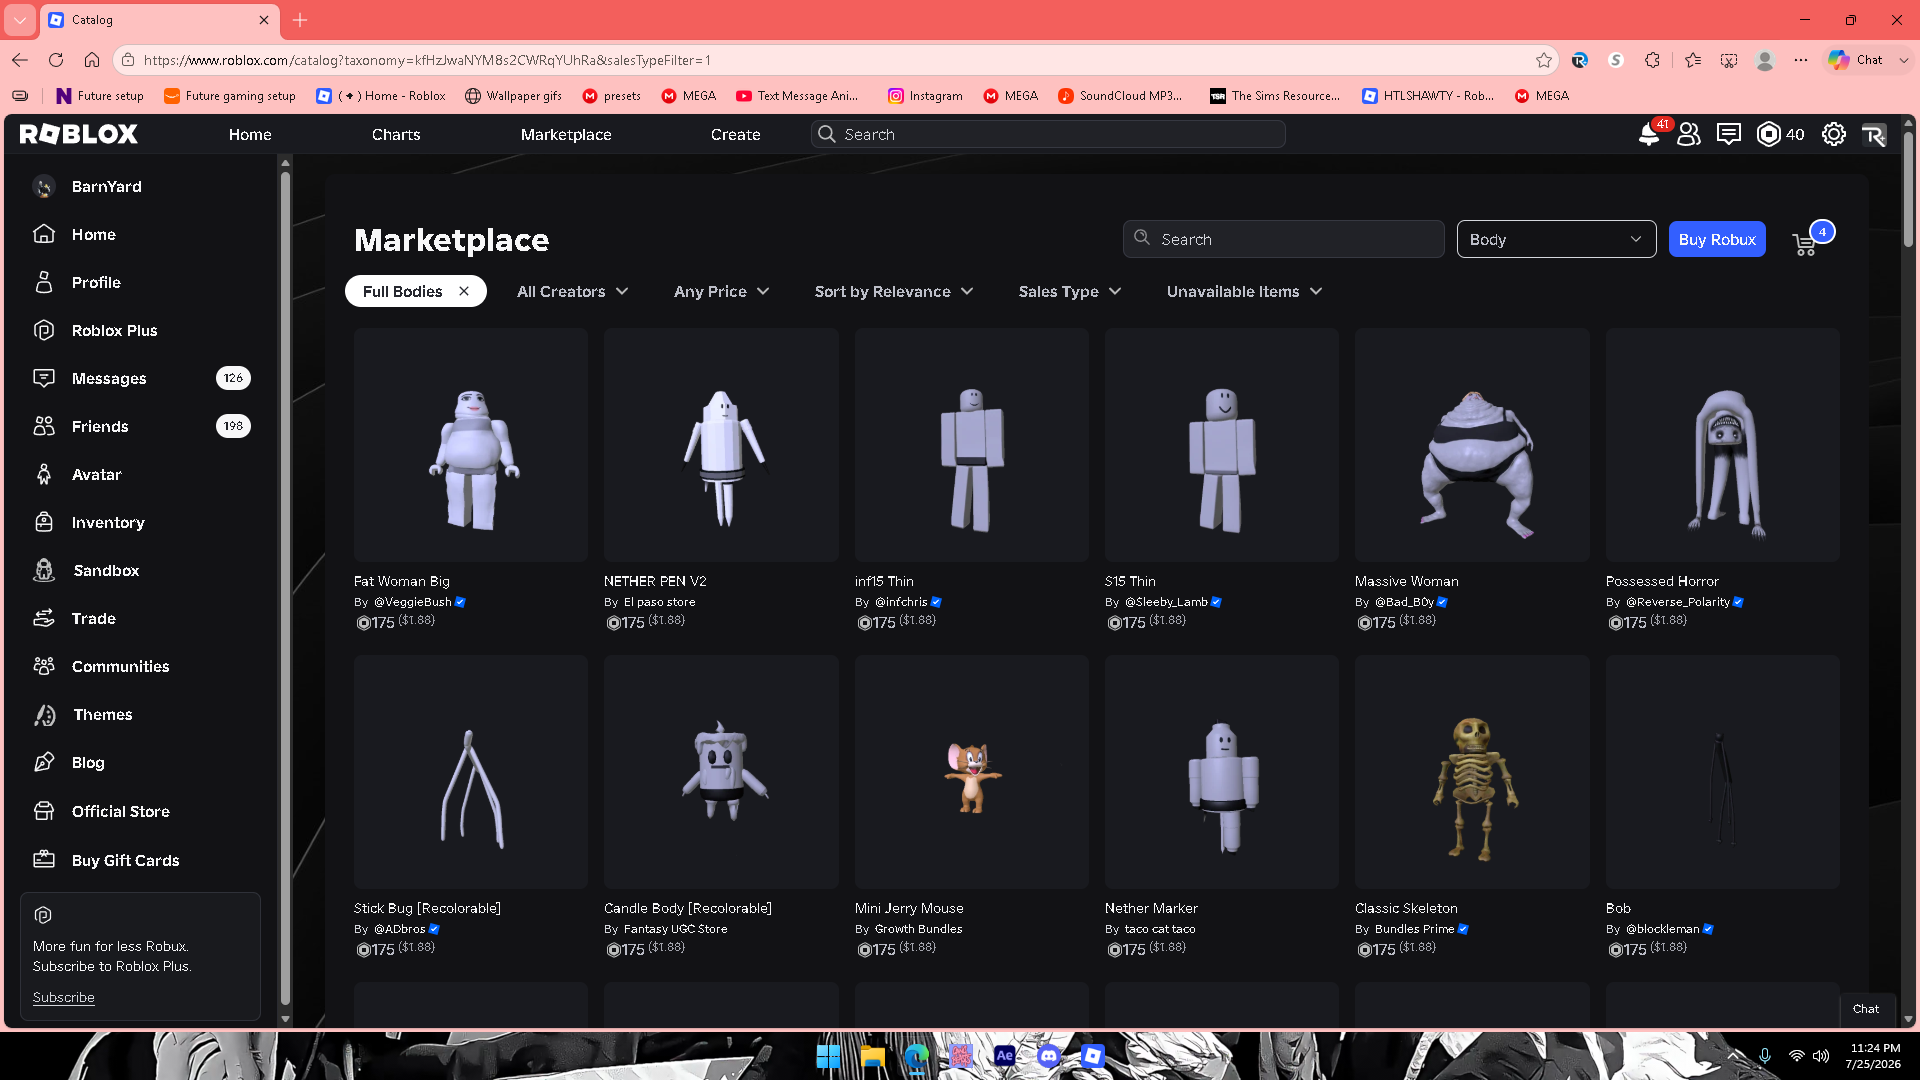Open Create in the top navigation
This screenshot has height=1080, width=1920.
736,134
